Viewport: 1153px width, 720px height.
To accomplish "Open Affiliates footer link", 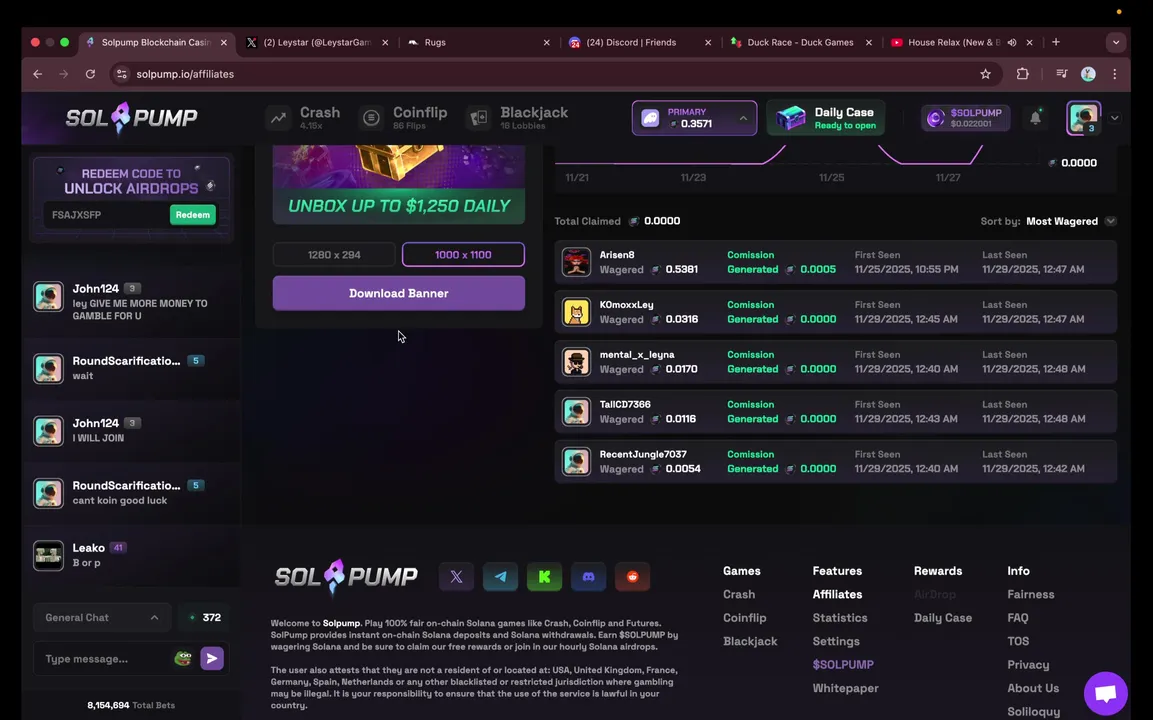I will (837, 594).
